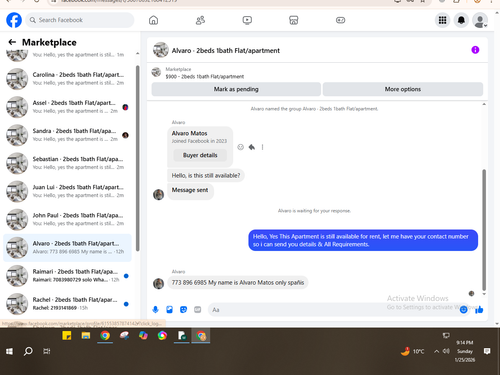Record a voice clip with microphone icon

coord(155,310)
